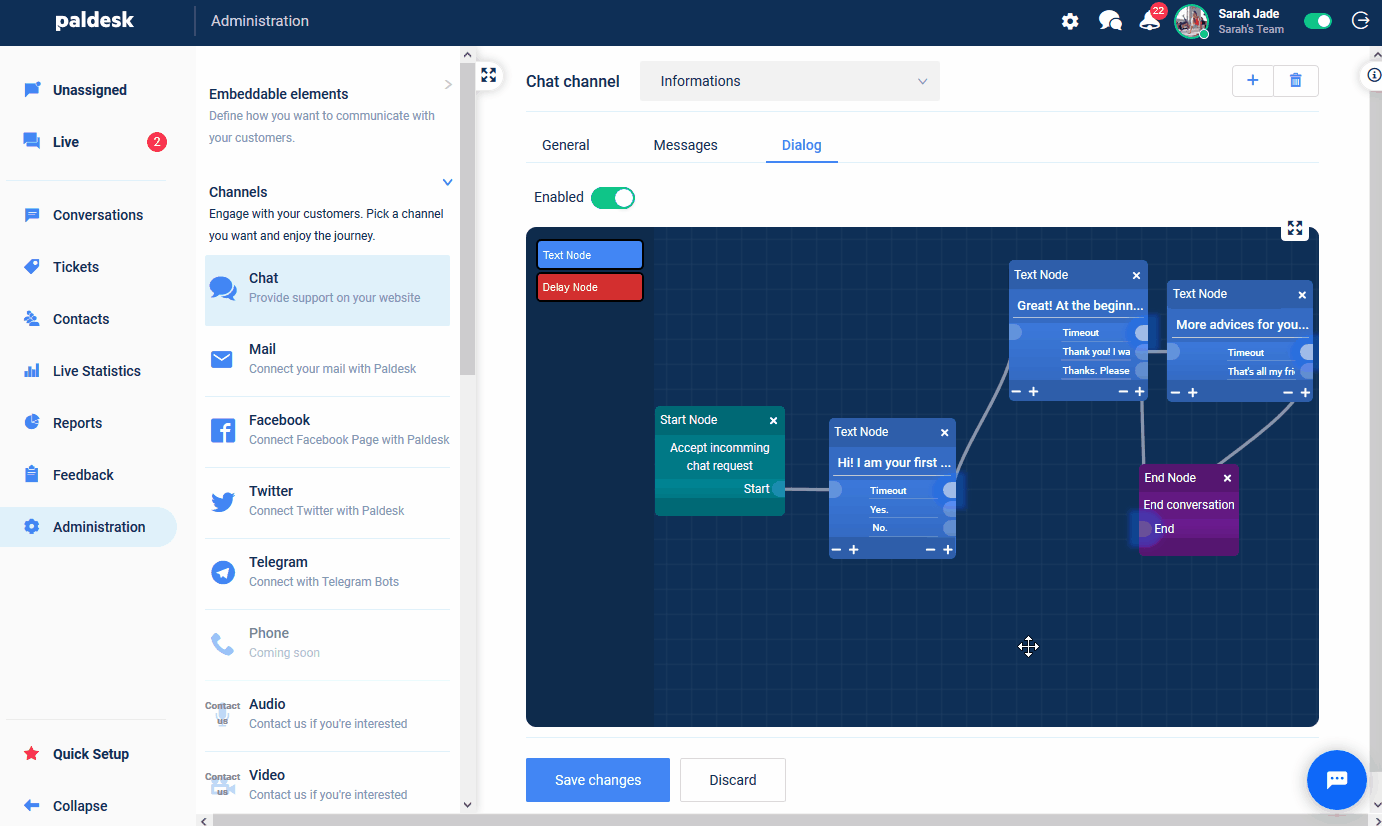Switch to the Messages tab
This screenshot has width=1382, height=826.
point(685,144)
